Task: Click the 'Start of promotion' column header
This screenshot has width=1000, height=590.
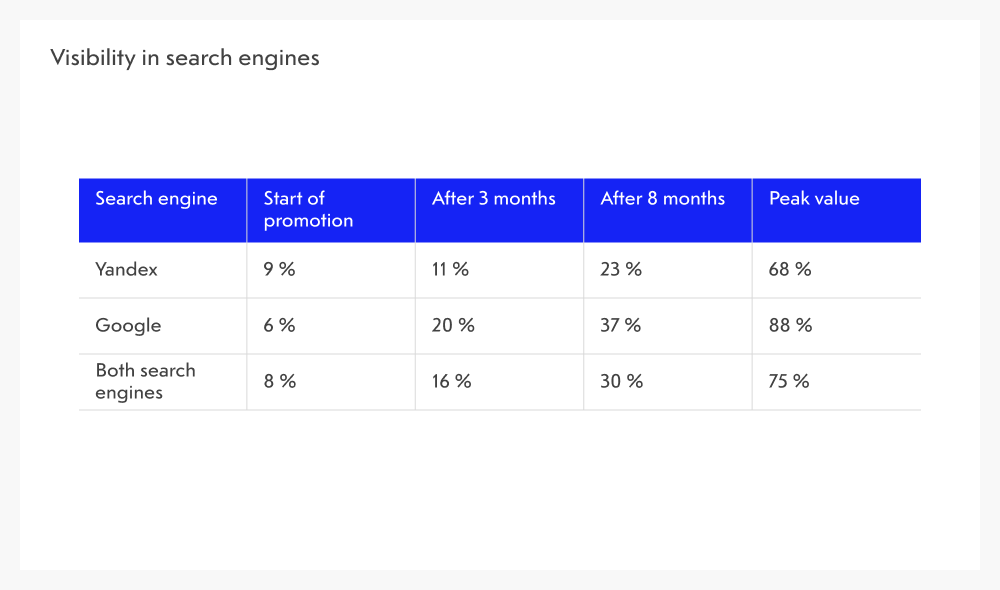Action: pyautogui.click(x=308, y=210)
